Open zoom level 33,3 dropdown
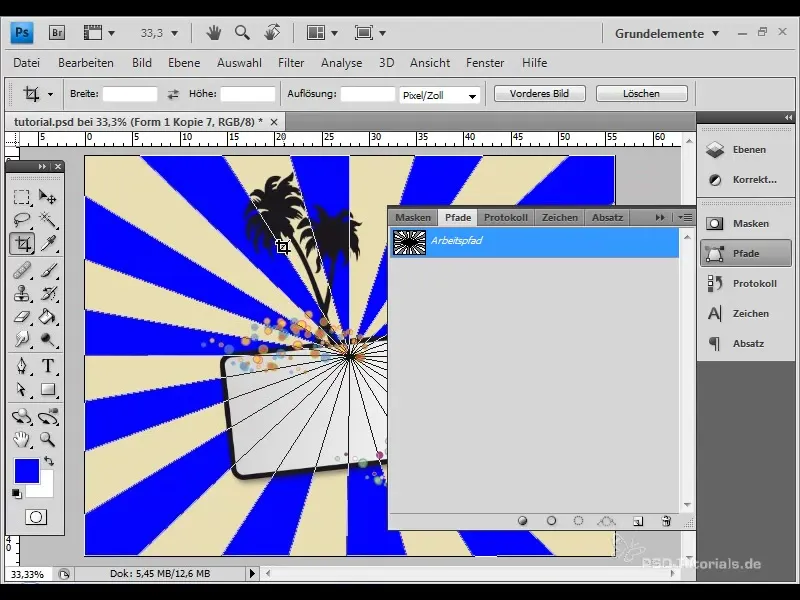Image resolution: width=800 pixels, height=600 pixels. [x=174, y=34]
